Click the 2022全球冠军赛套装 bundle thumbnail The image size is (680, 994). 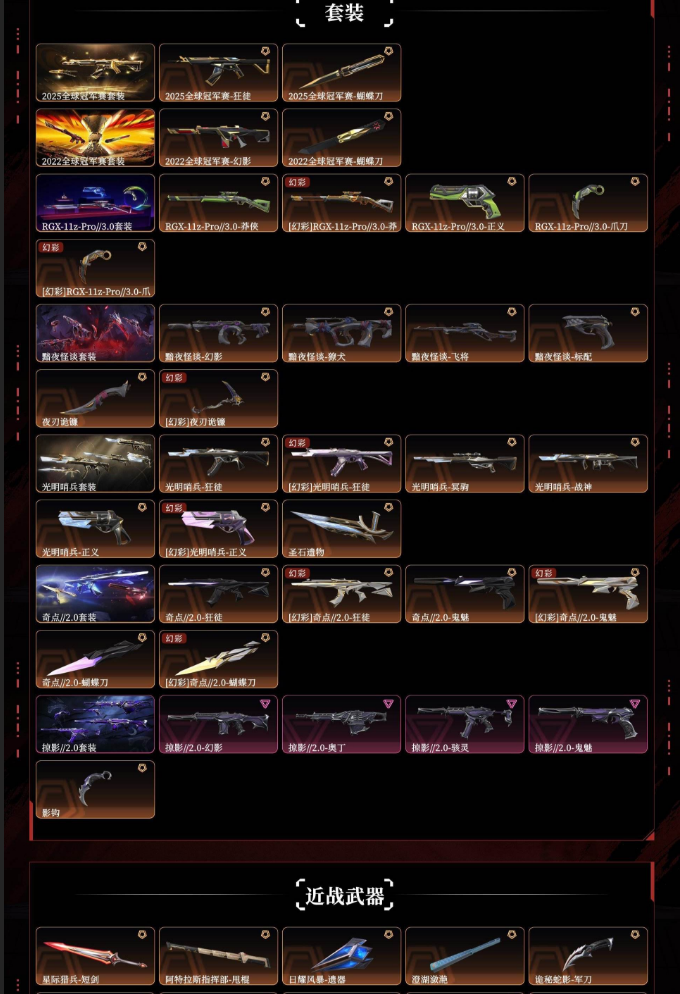(x=95, y=138)
